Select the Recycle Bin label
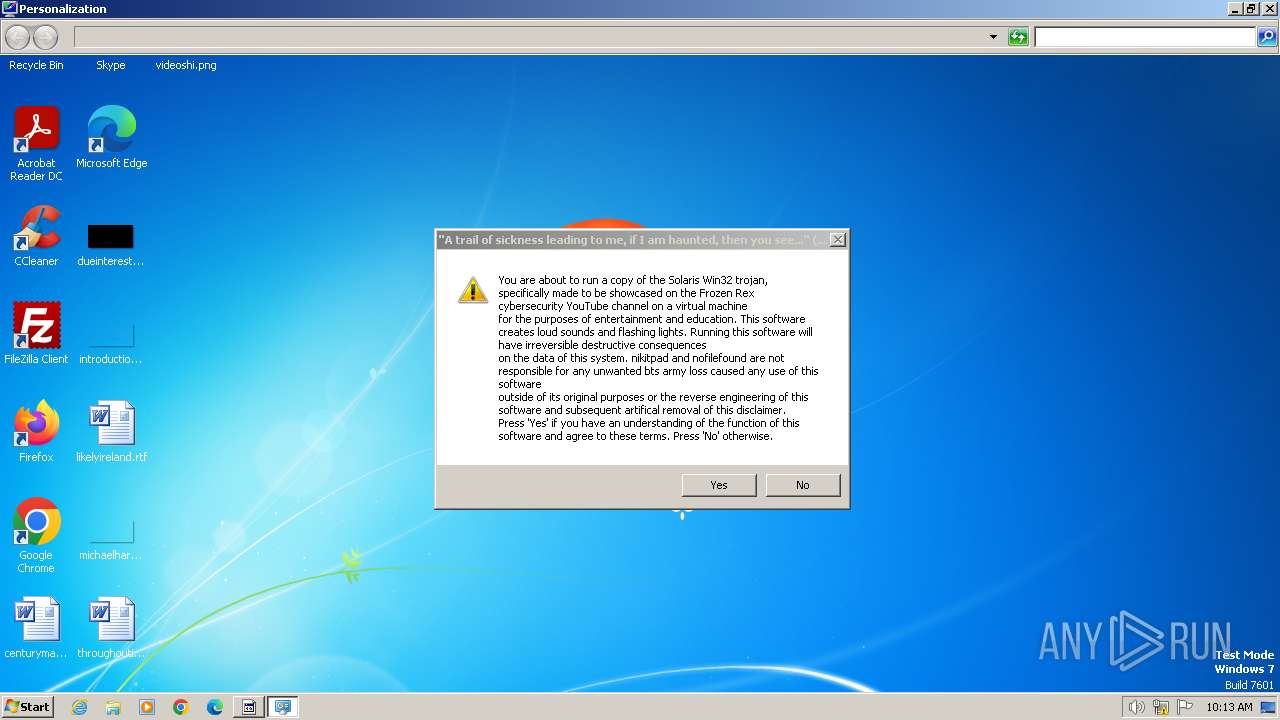The width and height of the screenshot is (1280, 720). tap(36, 65)
